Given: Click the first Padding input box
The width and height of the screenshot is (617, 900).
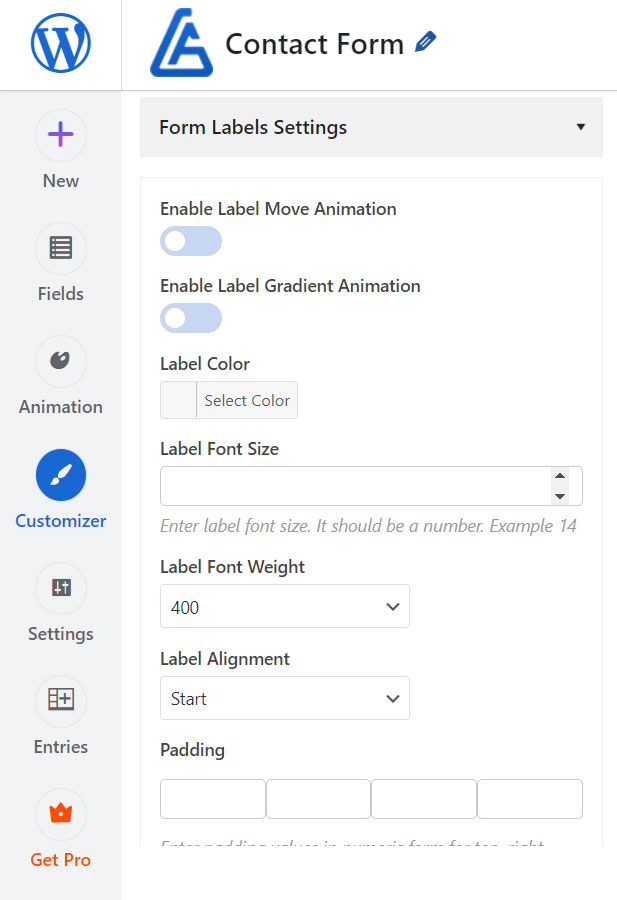Looking at the screenshot, I should (212, 800).
